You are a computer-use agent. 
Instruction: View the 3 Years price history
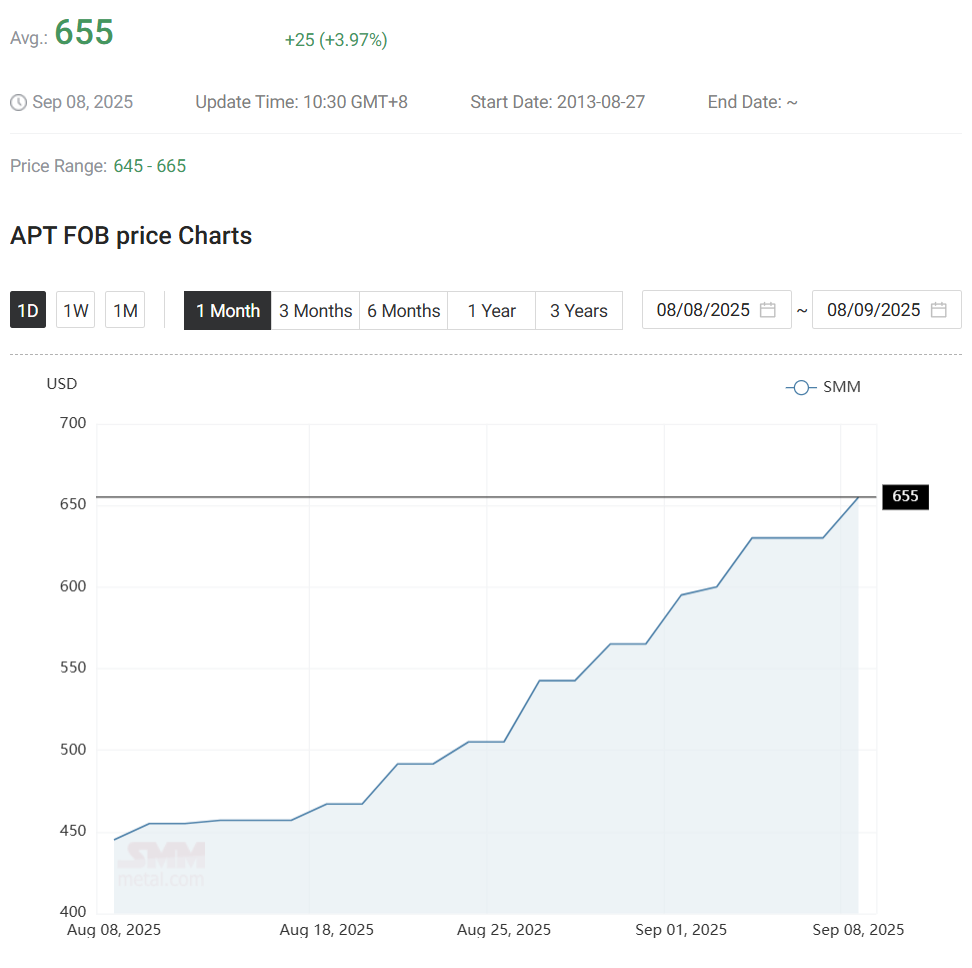point(578,311)
